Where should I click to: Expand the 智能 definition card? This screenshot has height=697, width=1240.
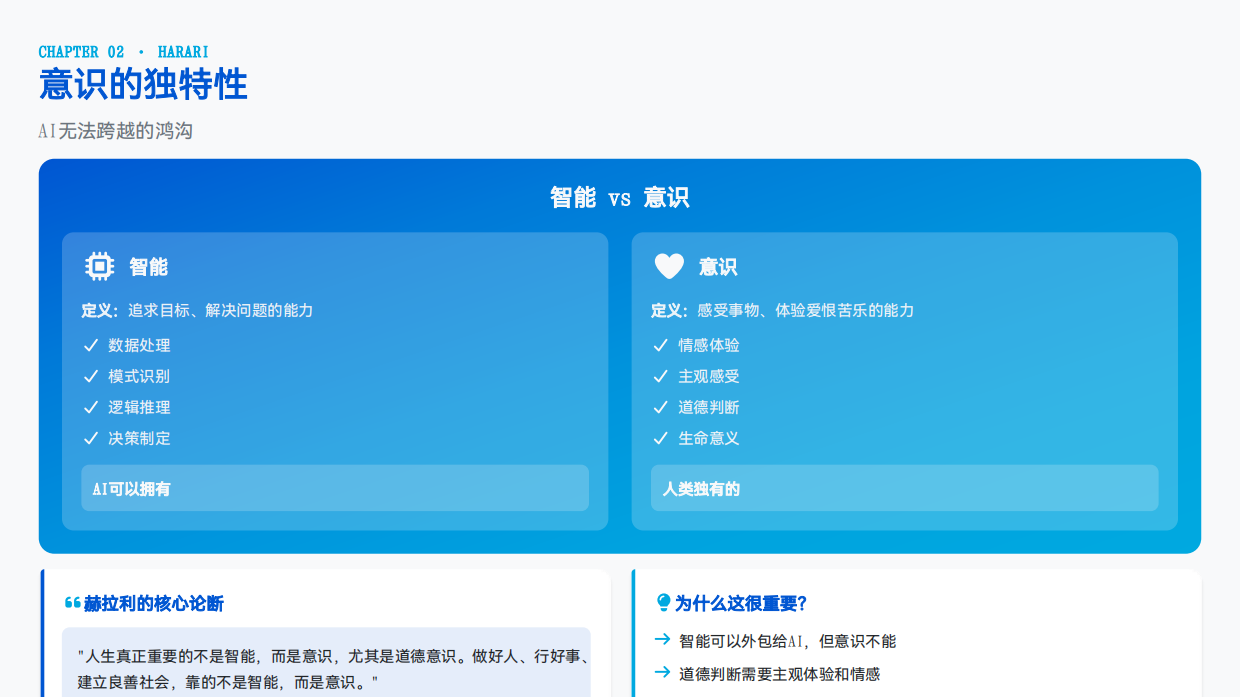point(335,380)
